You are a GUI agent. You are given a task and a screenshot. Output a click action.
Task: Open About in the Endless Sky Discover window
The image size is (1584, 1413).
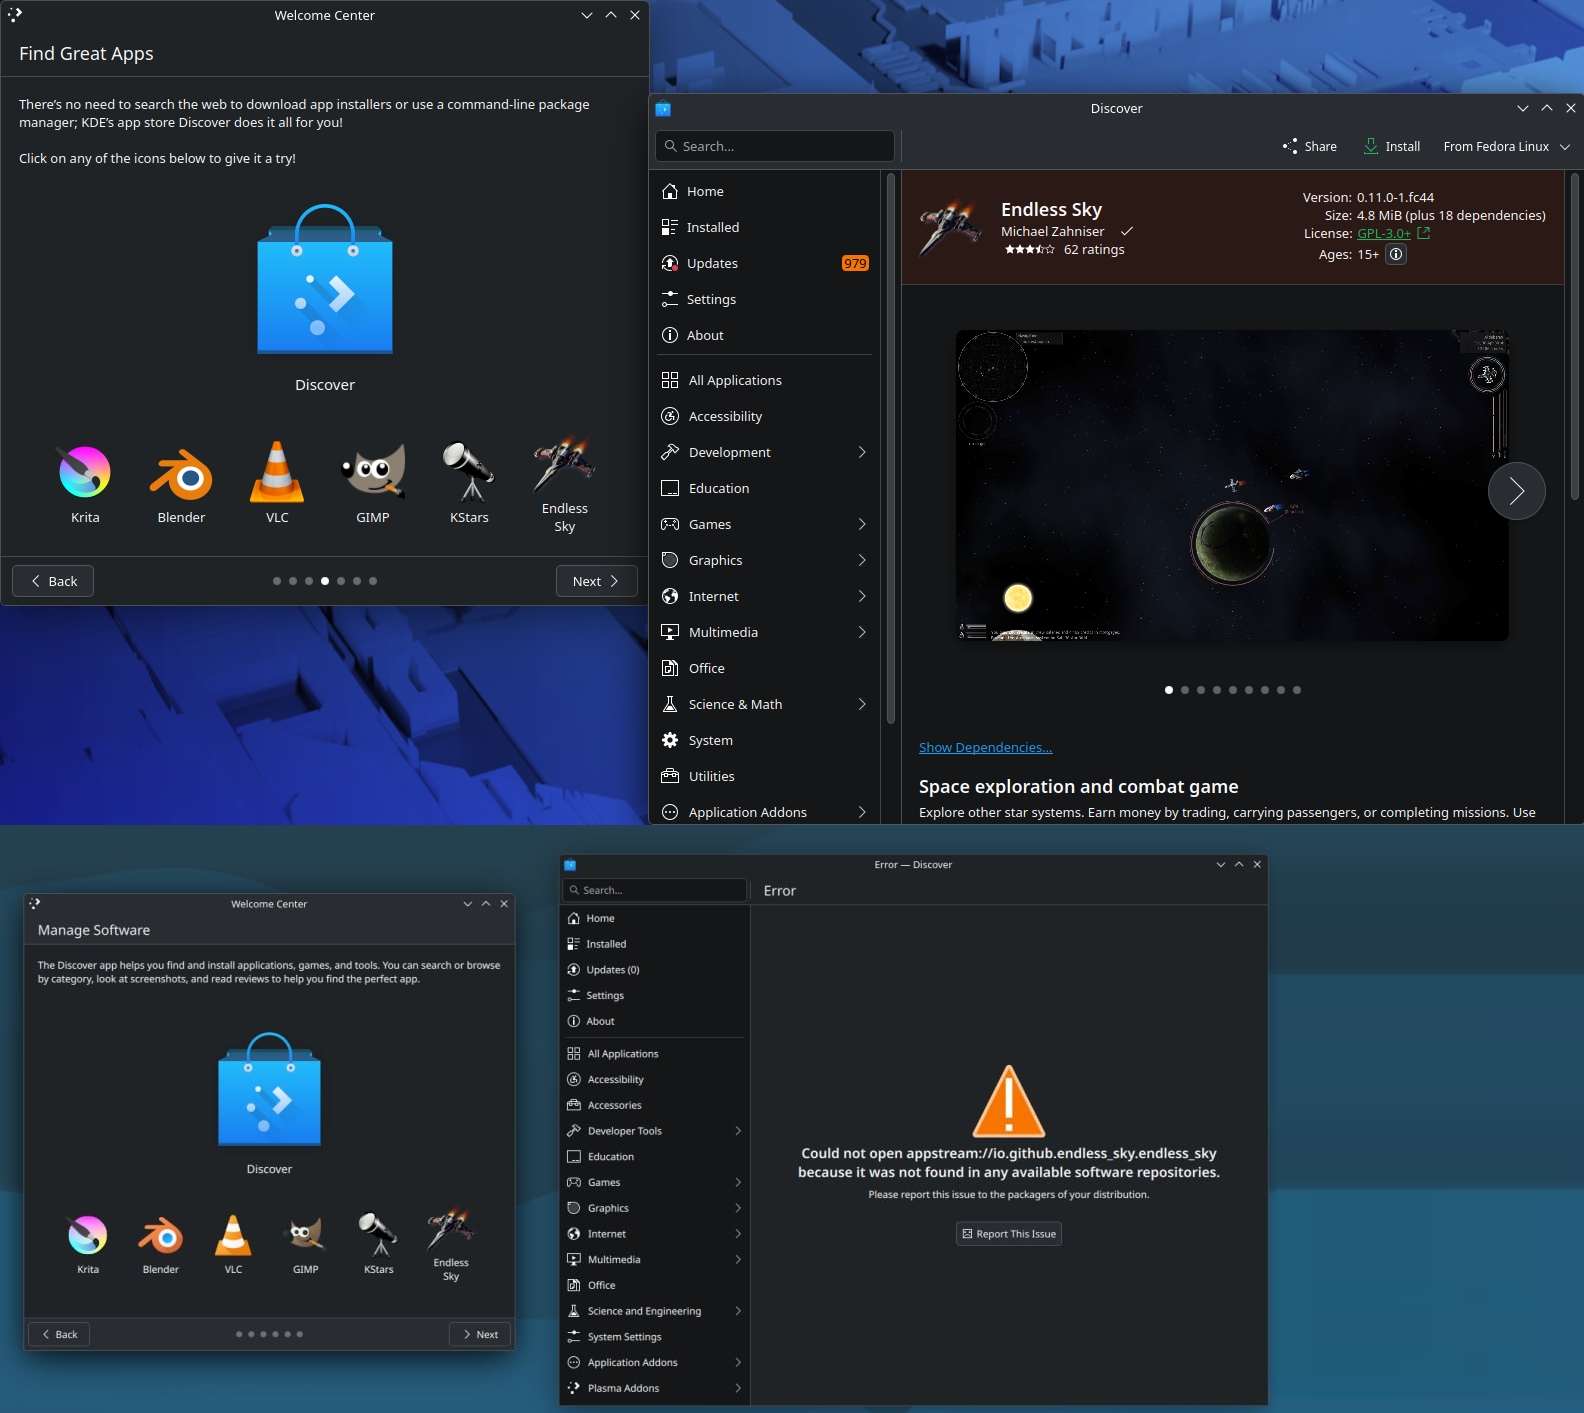coord(765,335)
